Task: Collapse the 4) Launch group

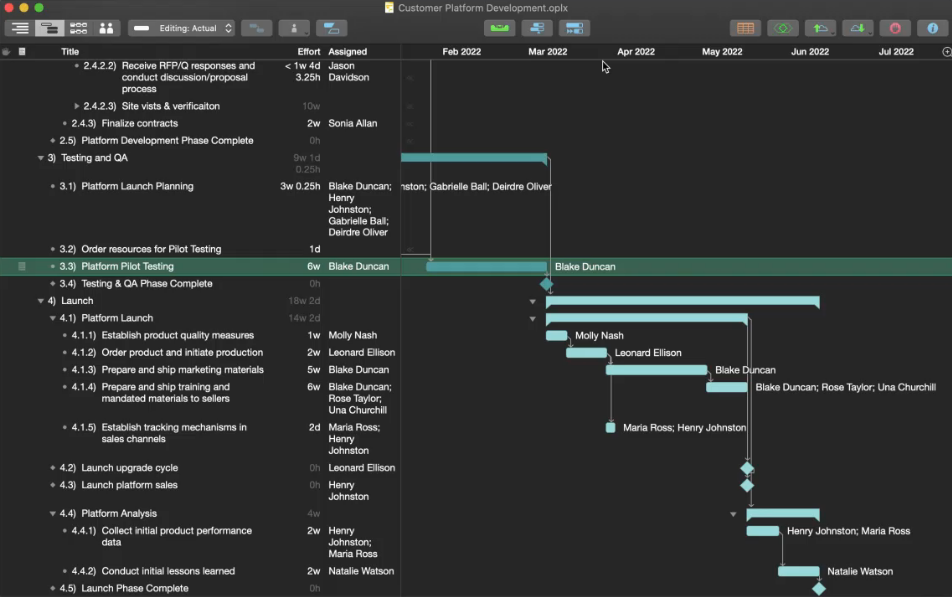Action: click(41, 301)
